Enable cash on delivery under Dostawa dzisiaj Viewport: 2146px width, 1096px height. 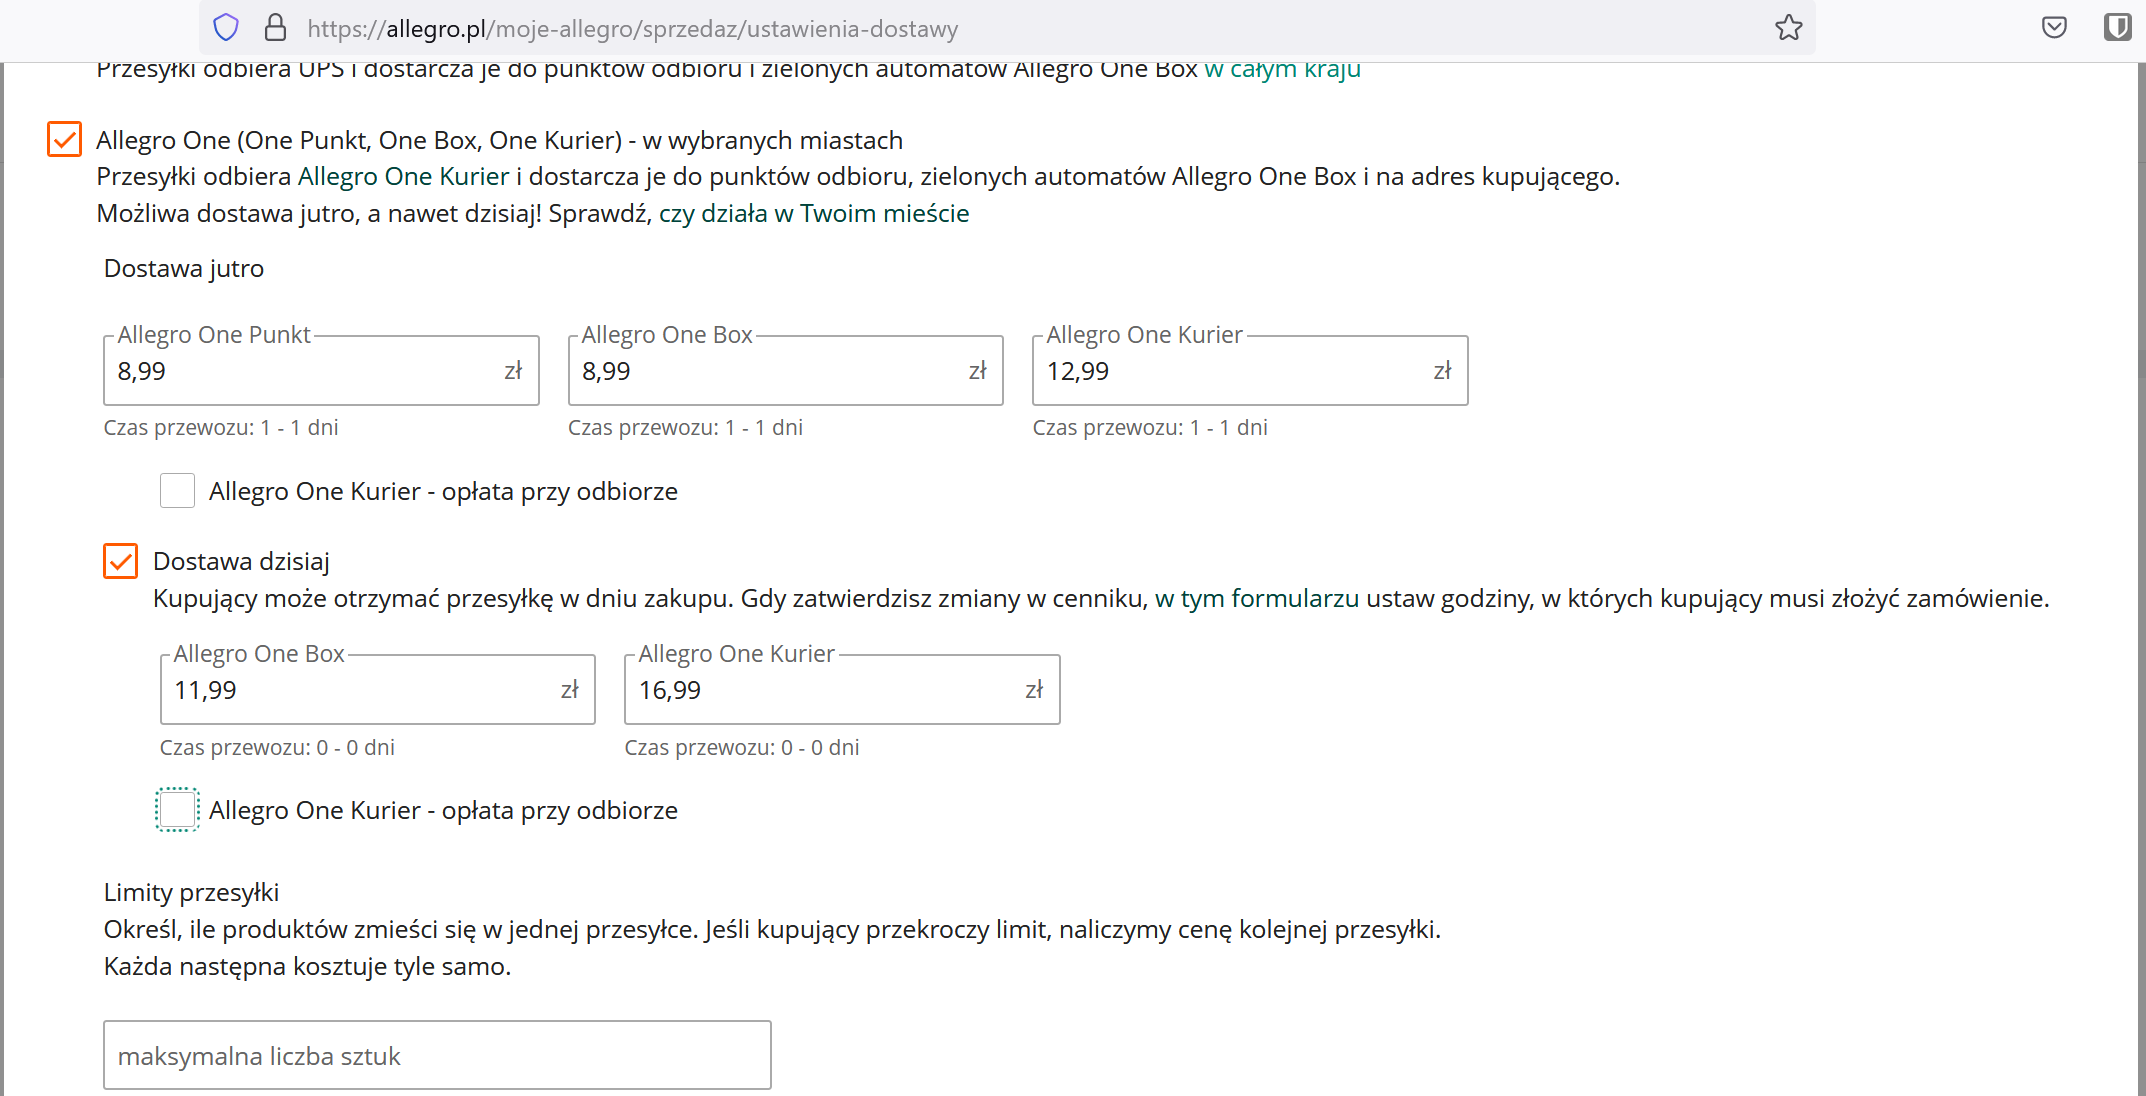click(178, 810)
